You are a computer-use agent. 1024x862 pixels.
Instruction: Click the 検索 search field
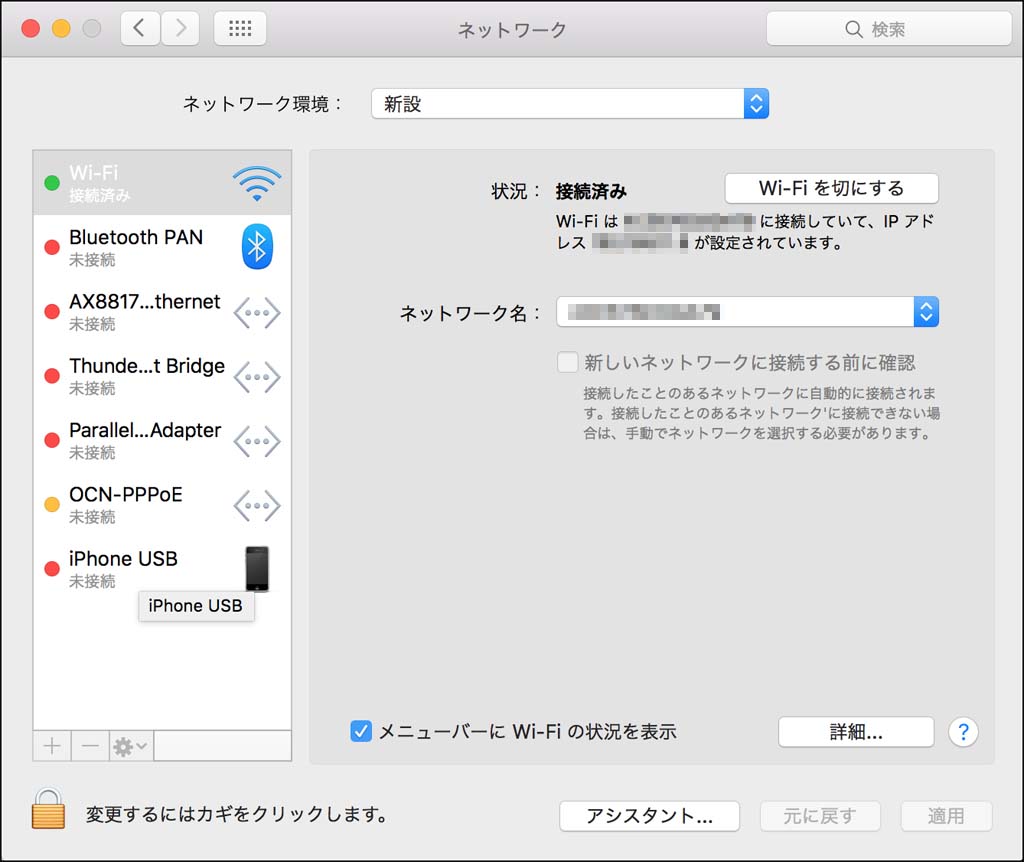(x=889, y=29)
